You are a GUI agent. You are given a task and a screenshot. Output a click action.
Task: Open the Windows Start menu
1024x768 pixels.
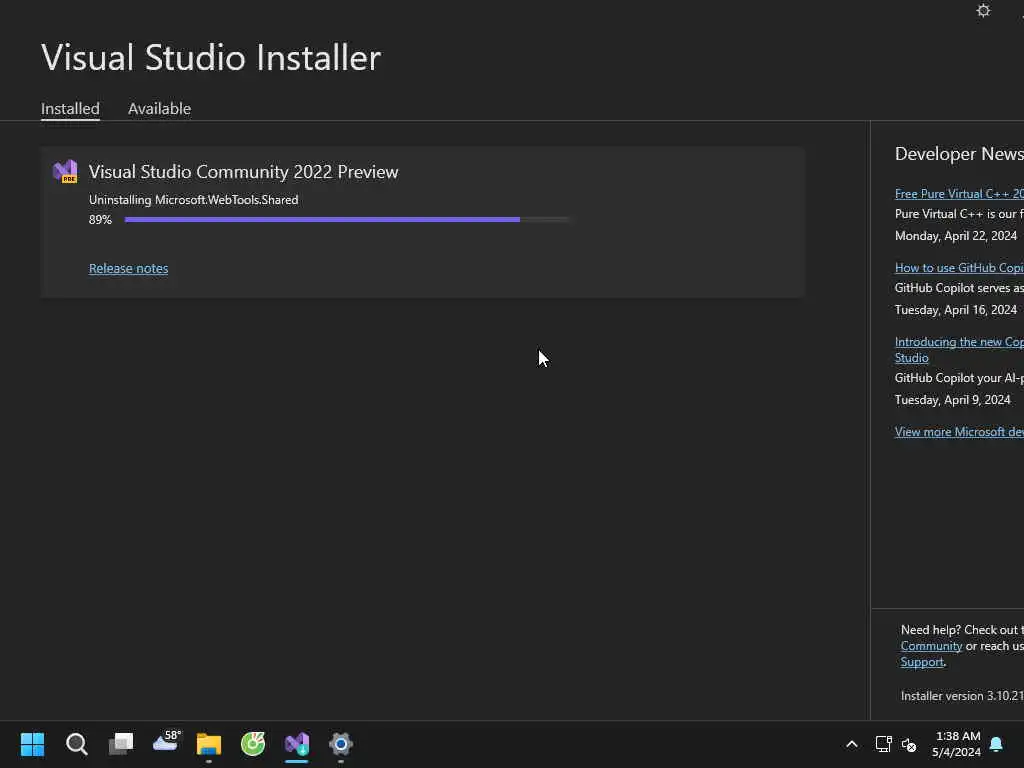pyautogui.click(x=32, y=744)
